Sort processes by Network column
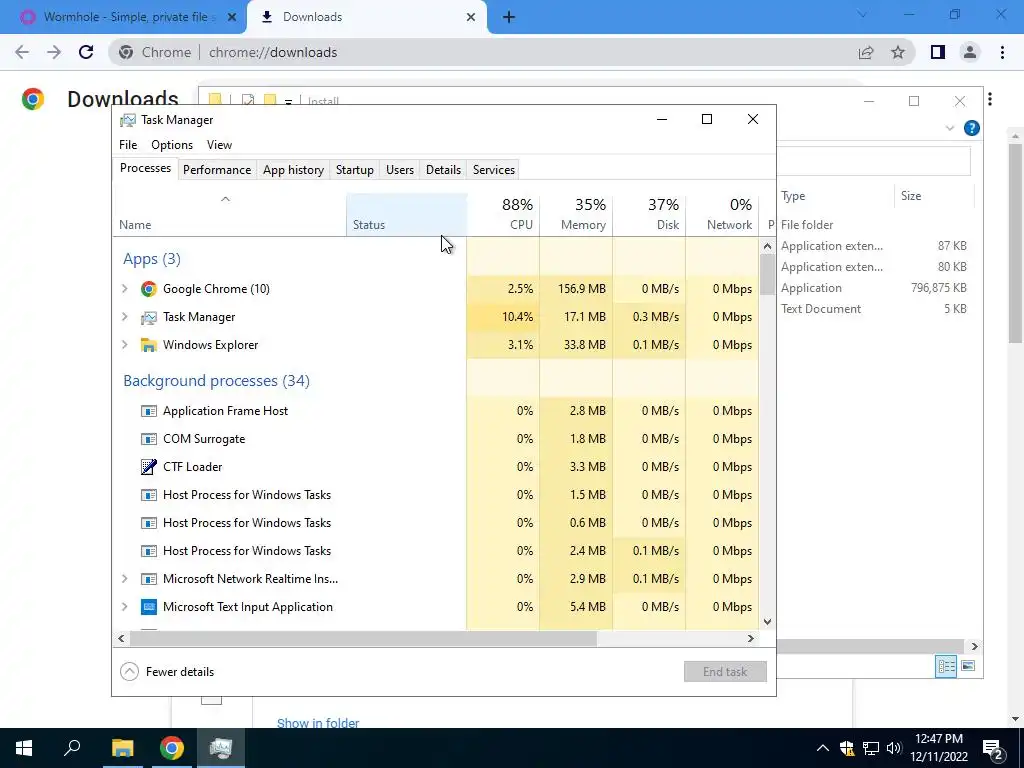The image size is (1024, 768). coord(723,214)
